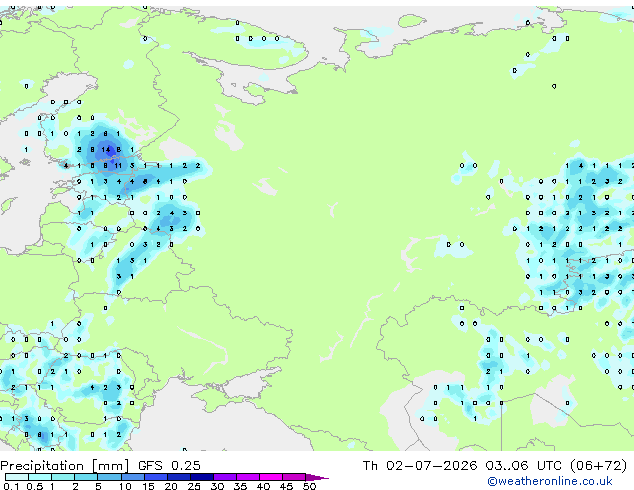Click the '03..06 UTC' time text
This screenshot has width=634, height=490.
tap(524, 465)
